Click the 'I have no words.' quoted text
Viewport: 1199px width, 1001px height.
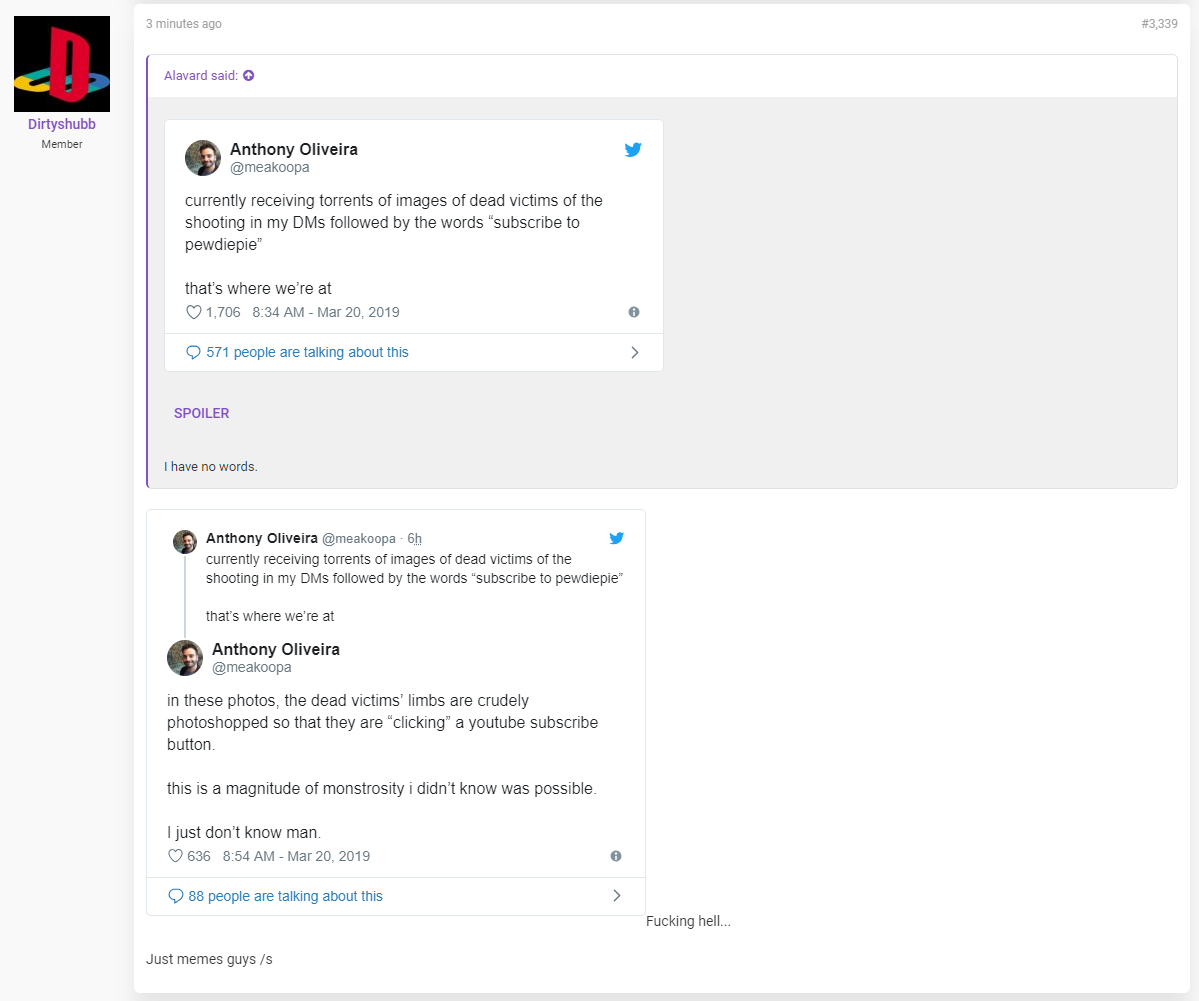click(210, 466)
